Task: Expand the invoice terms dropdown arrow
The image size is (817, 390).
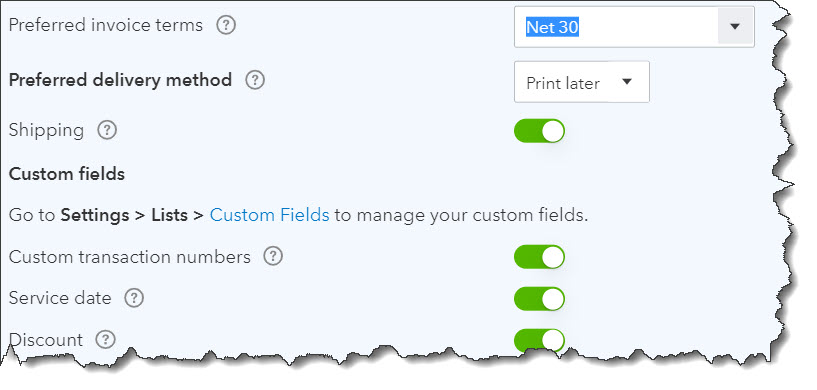Action: 735,27
